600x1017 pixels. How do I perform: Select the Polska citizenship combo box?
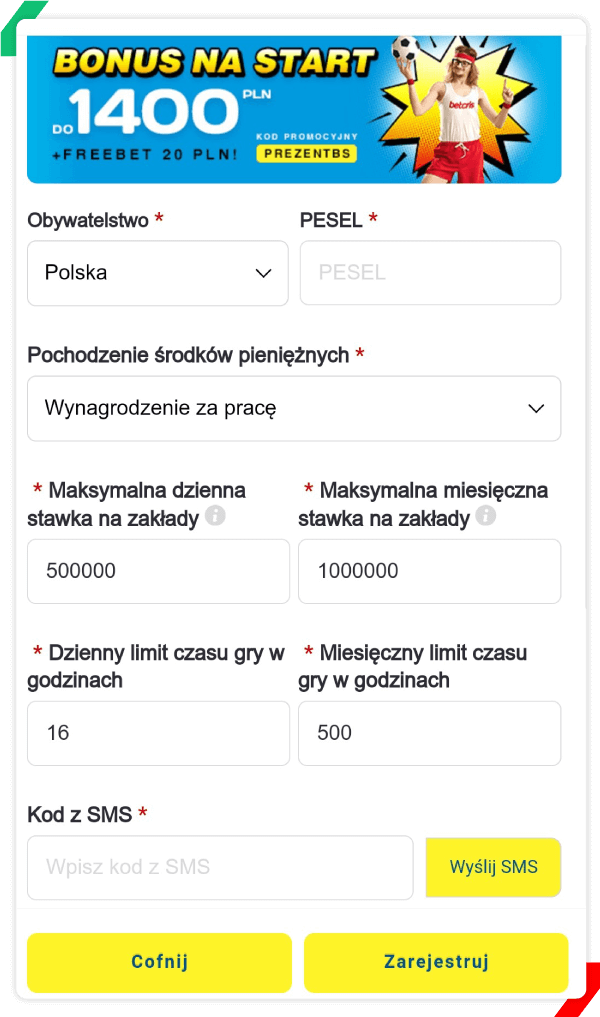tap(158, 273)
